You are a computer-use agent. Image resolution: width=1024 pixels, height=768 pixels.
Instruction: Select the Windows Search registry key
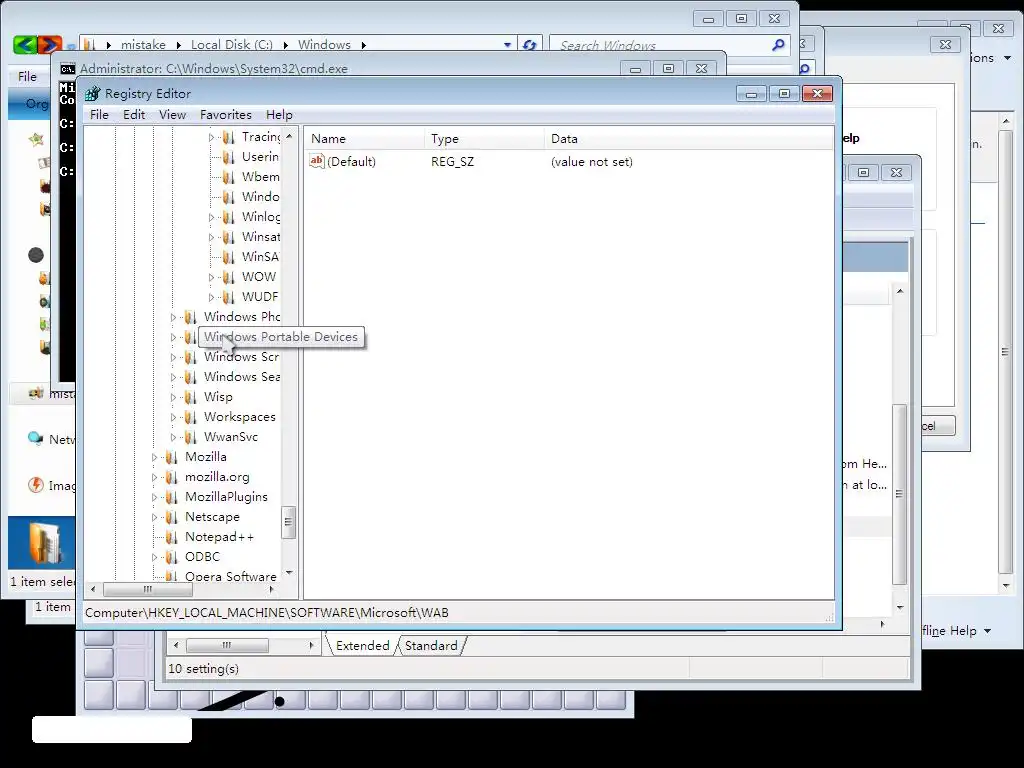point(242,377)
